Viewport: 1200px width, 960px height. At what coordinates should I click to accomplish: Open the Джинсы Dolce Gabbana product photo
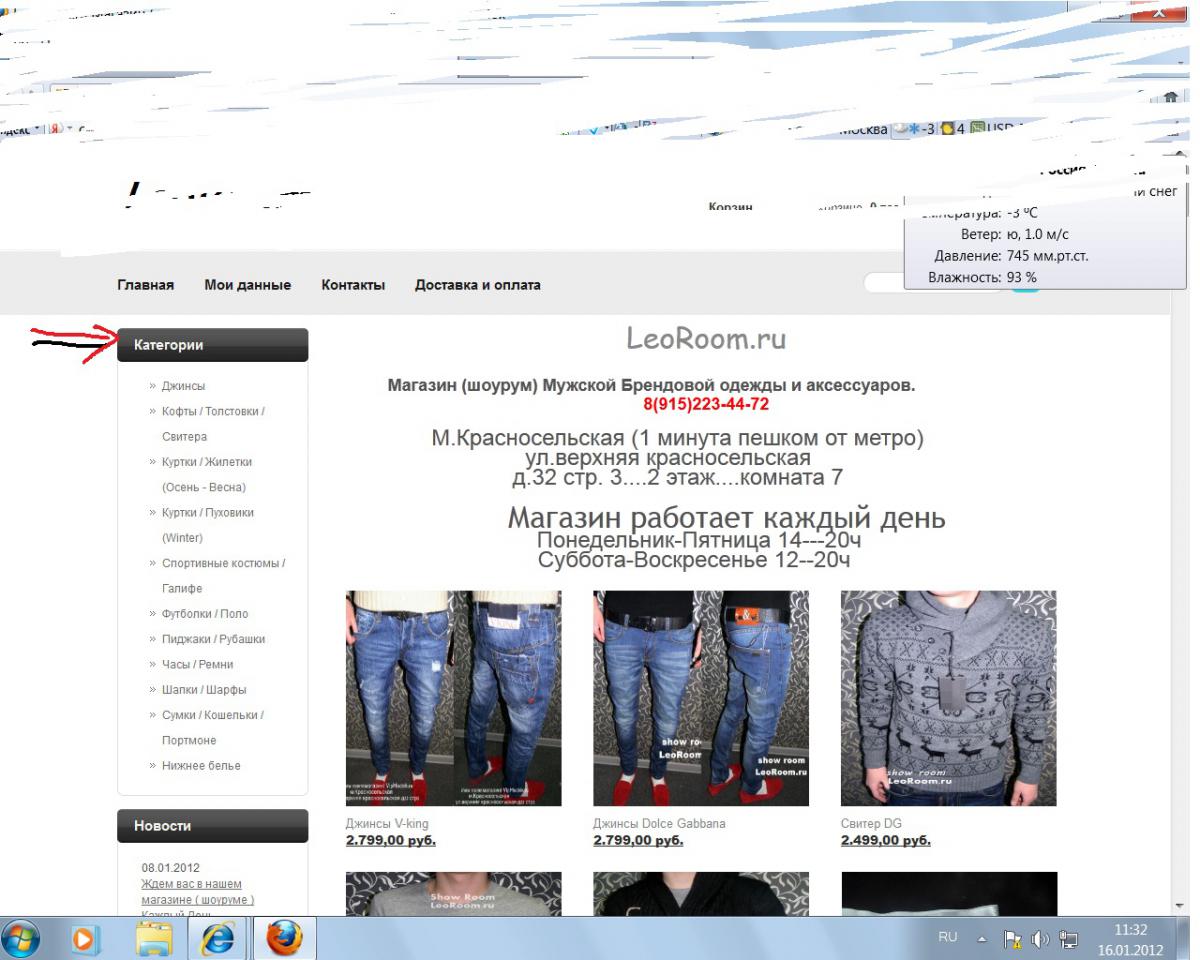pyautogui.click(x=701, y=698)
